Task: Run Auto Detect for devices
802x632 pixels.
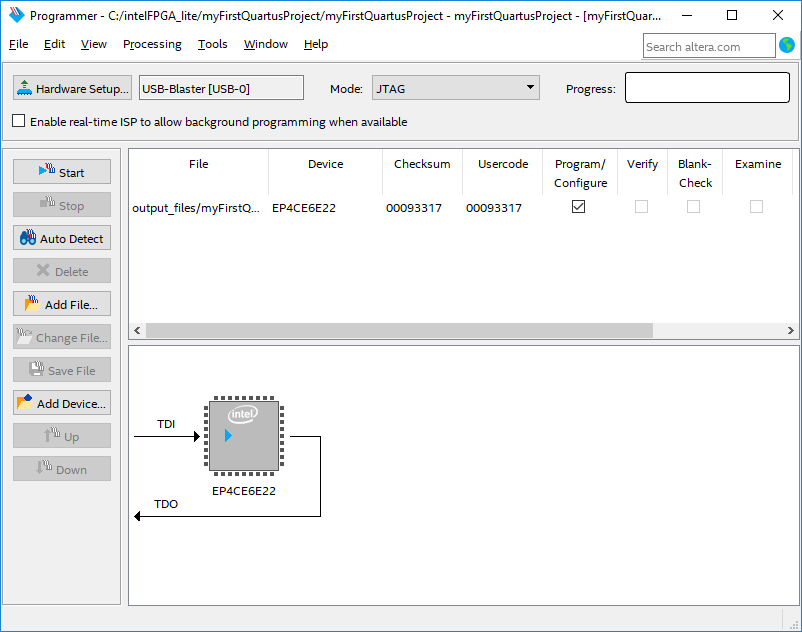Action: pos(62,238)
